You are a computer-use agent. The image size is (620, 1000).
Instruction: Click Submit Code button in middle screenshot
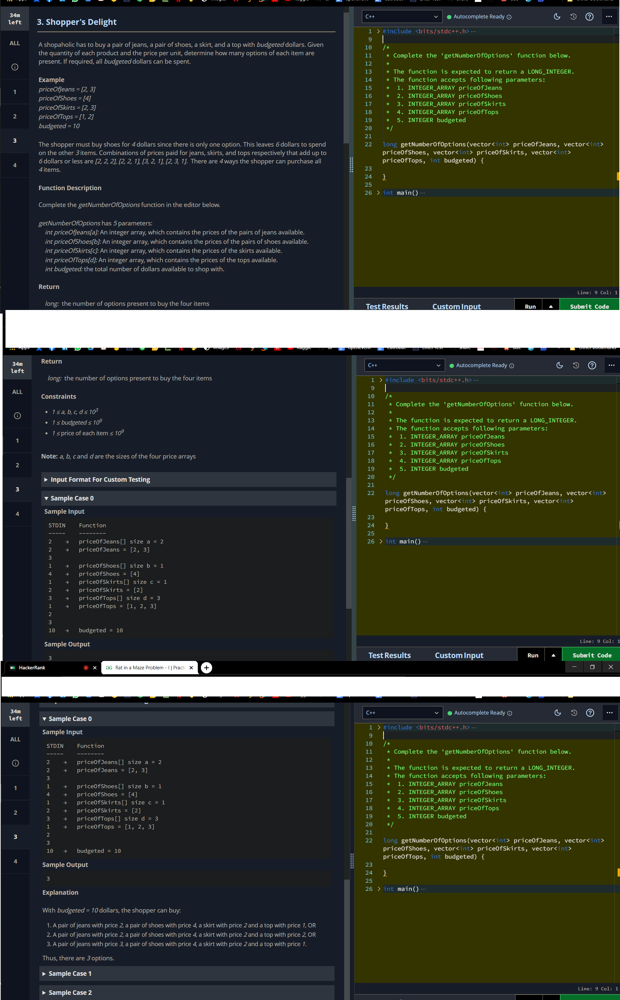pos(592,655)
